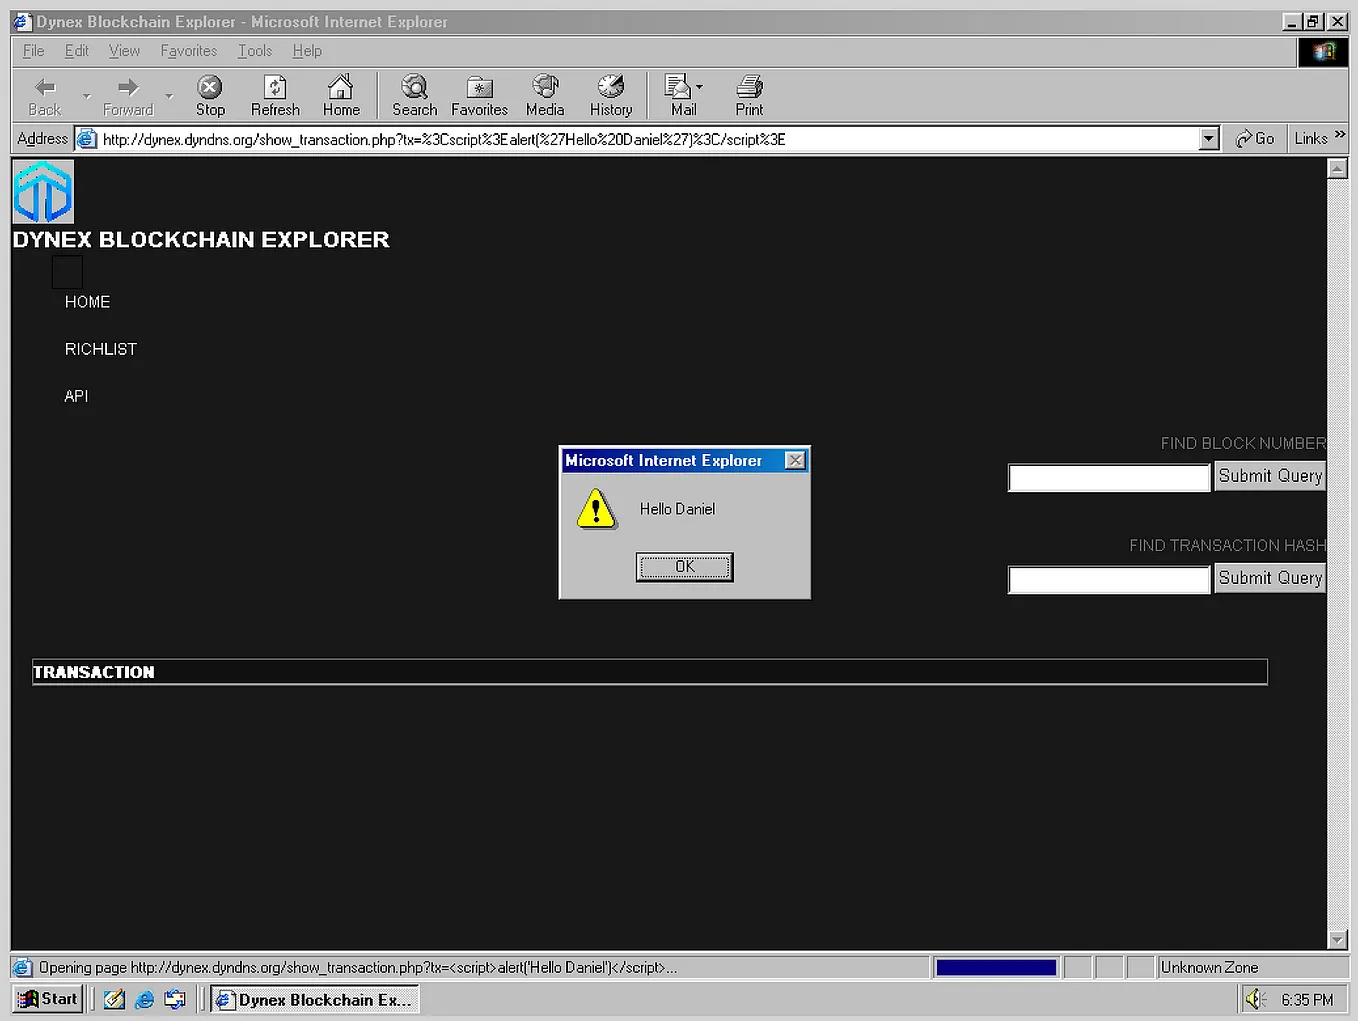Click the page loading progress bar
Viewport: 1358px width, 1021px height.
[996, 967]
